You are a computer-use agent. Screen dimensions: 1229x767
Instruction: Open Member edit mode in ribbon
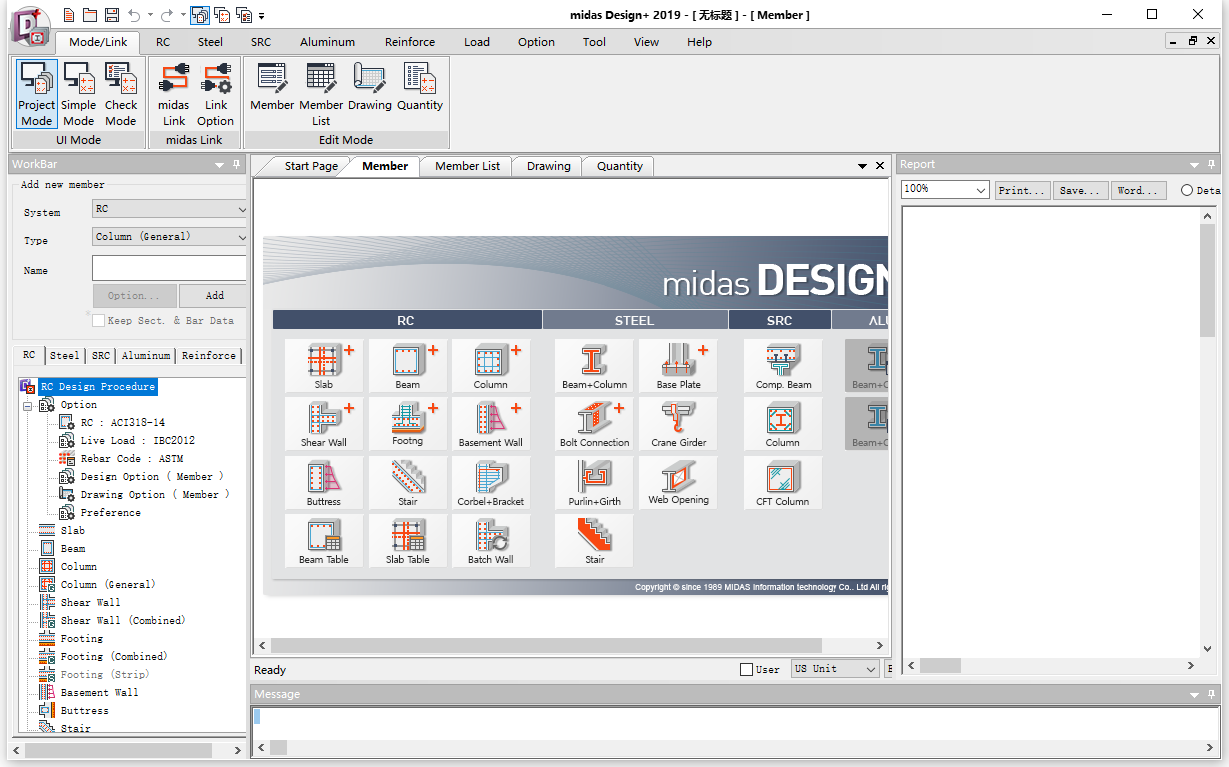click(x=272, y=87)
